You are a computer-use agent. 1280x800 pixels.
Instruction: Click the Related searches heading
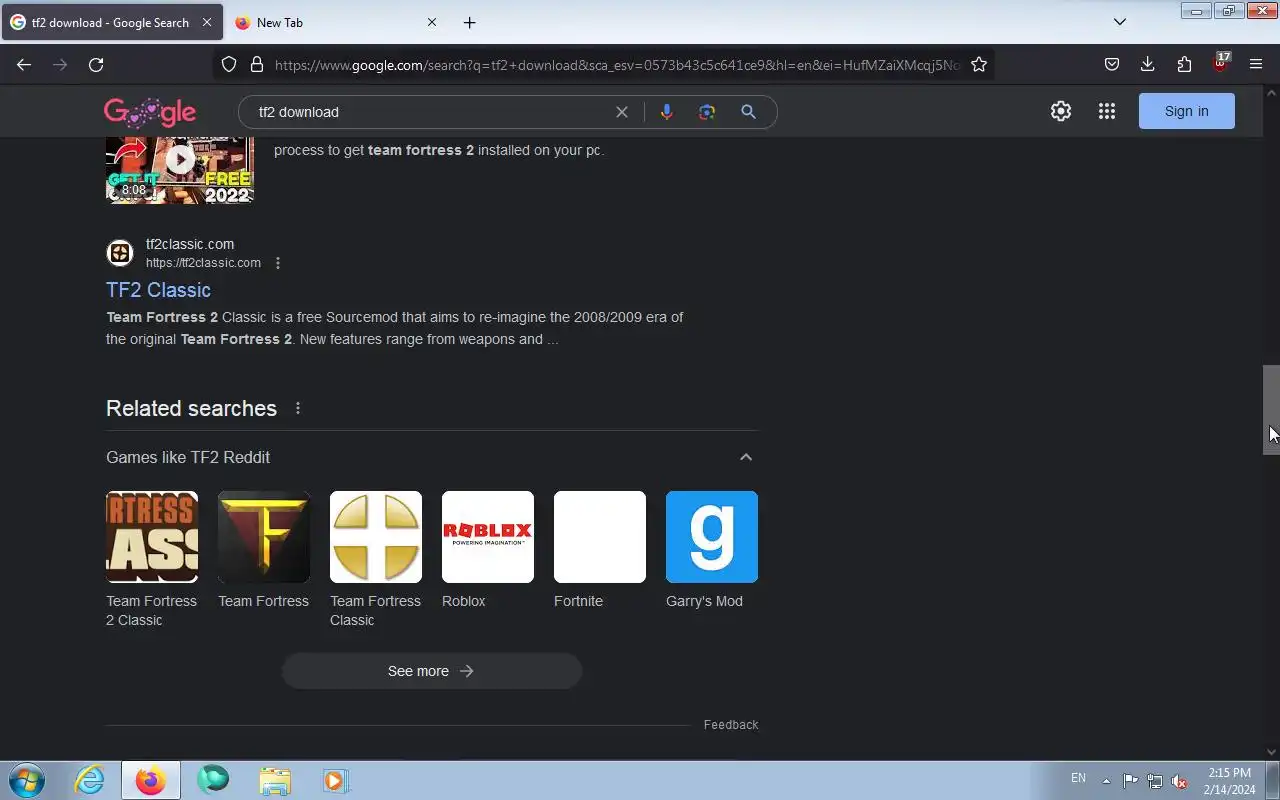(191, 408)
